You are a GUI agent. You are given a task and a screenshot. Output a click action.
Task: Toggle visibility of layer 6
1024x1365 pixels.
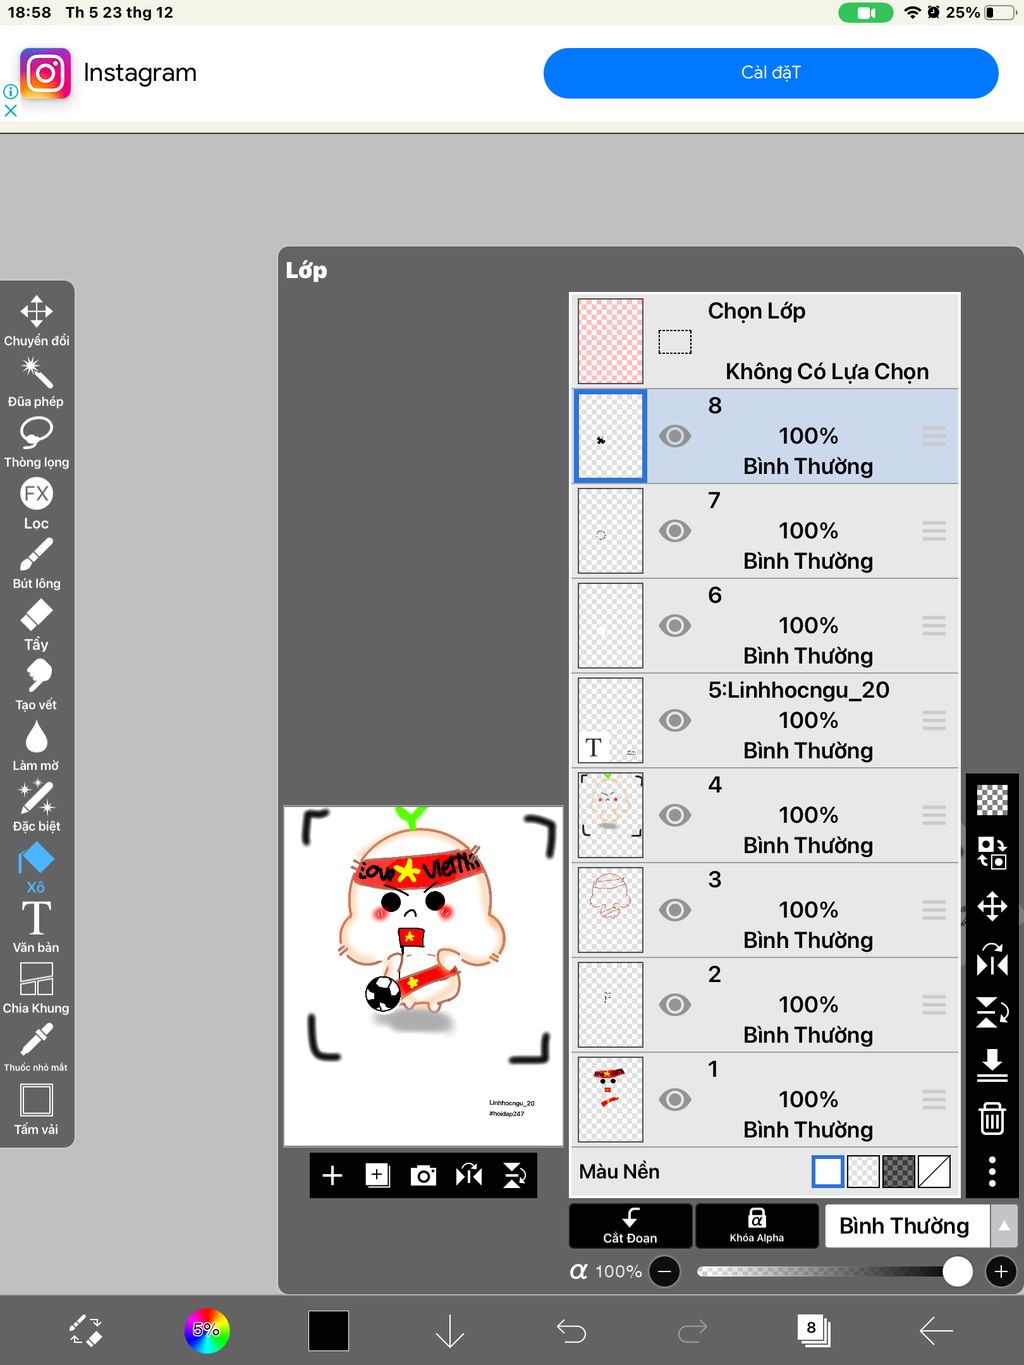pyautogui.click(x=675, y=626)
